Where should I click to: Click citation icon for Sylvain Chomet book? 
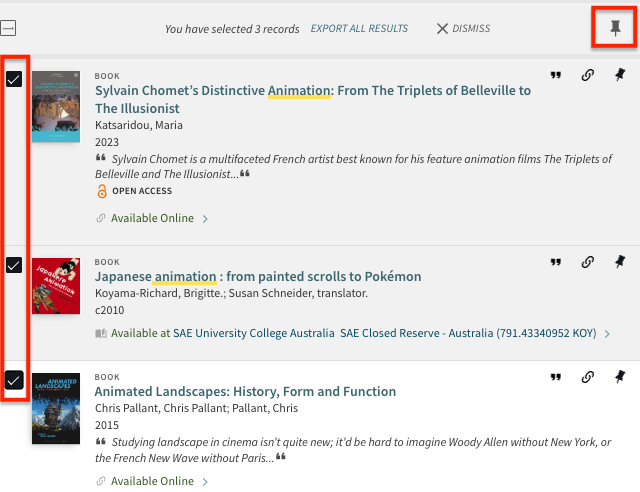556,76
